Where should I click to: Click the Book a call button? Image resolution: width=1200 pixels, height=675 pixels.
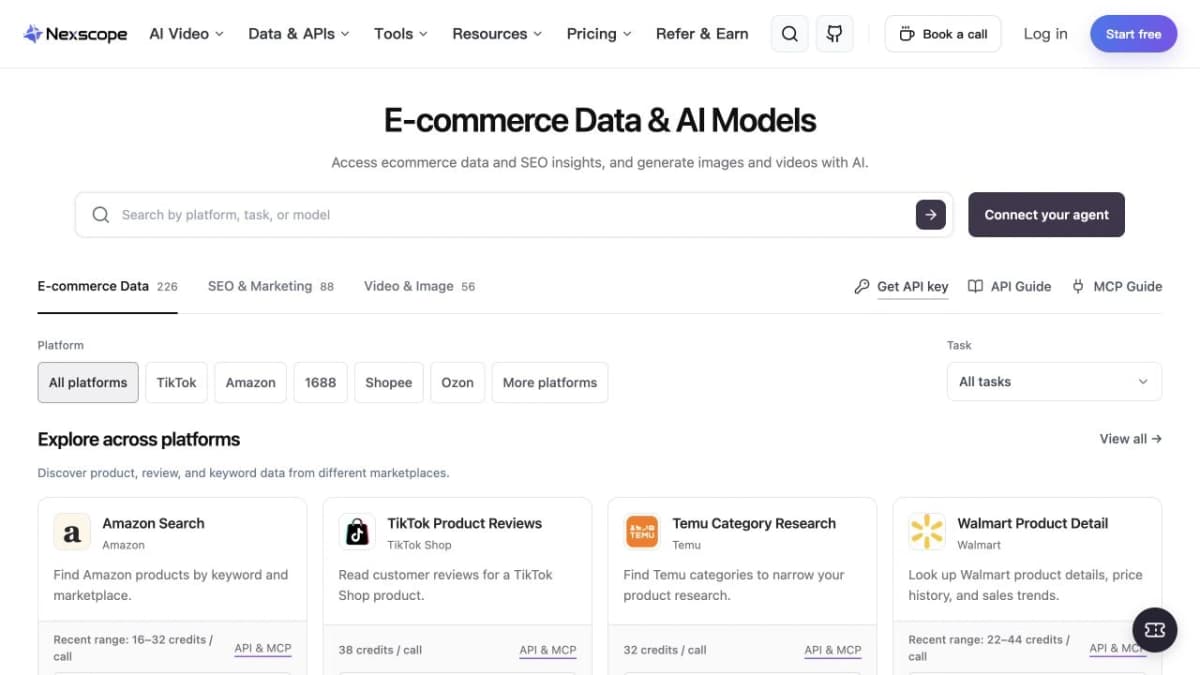click(943, 34)
